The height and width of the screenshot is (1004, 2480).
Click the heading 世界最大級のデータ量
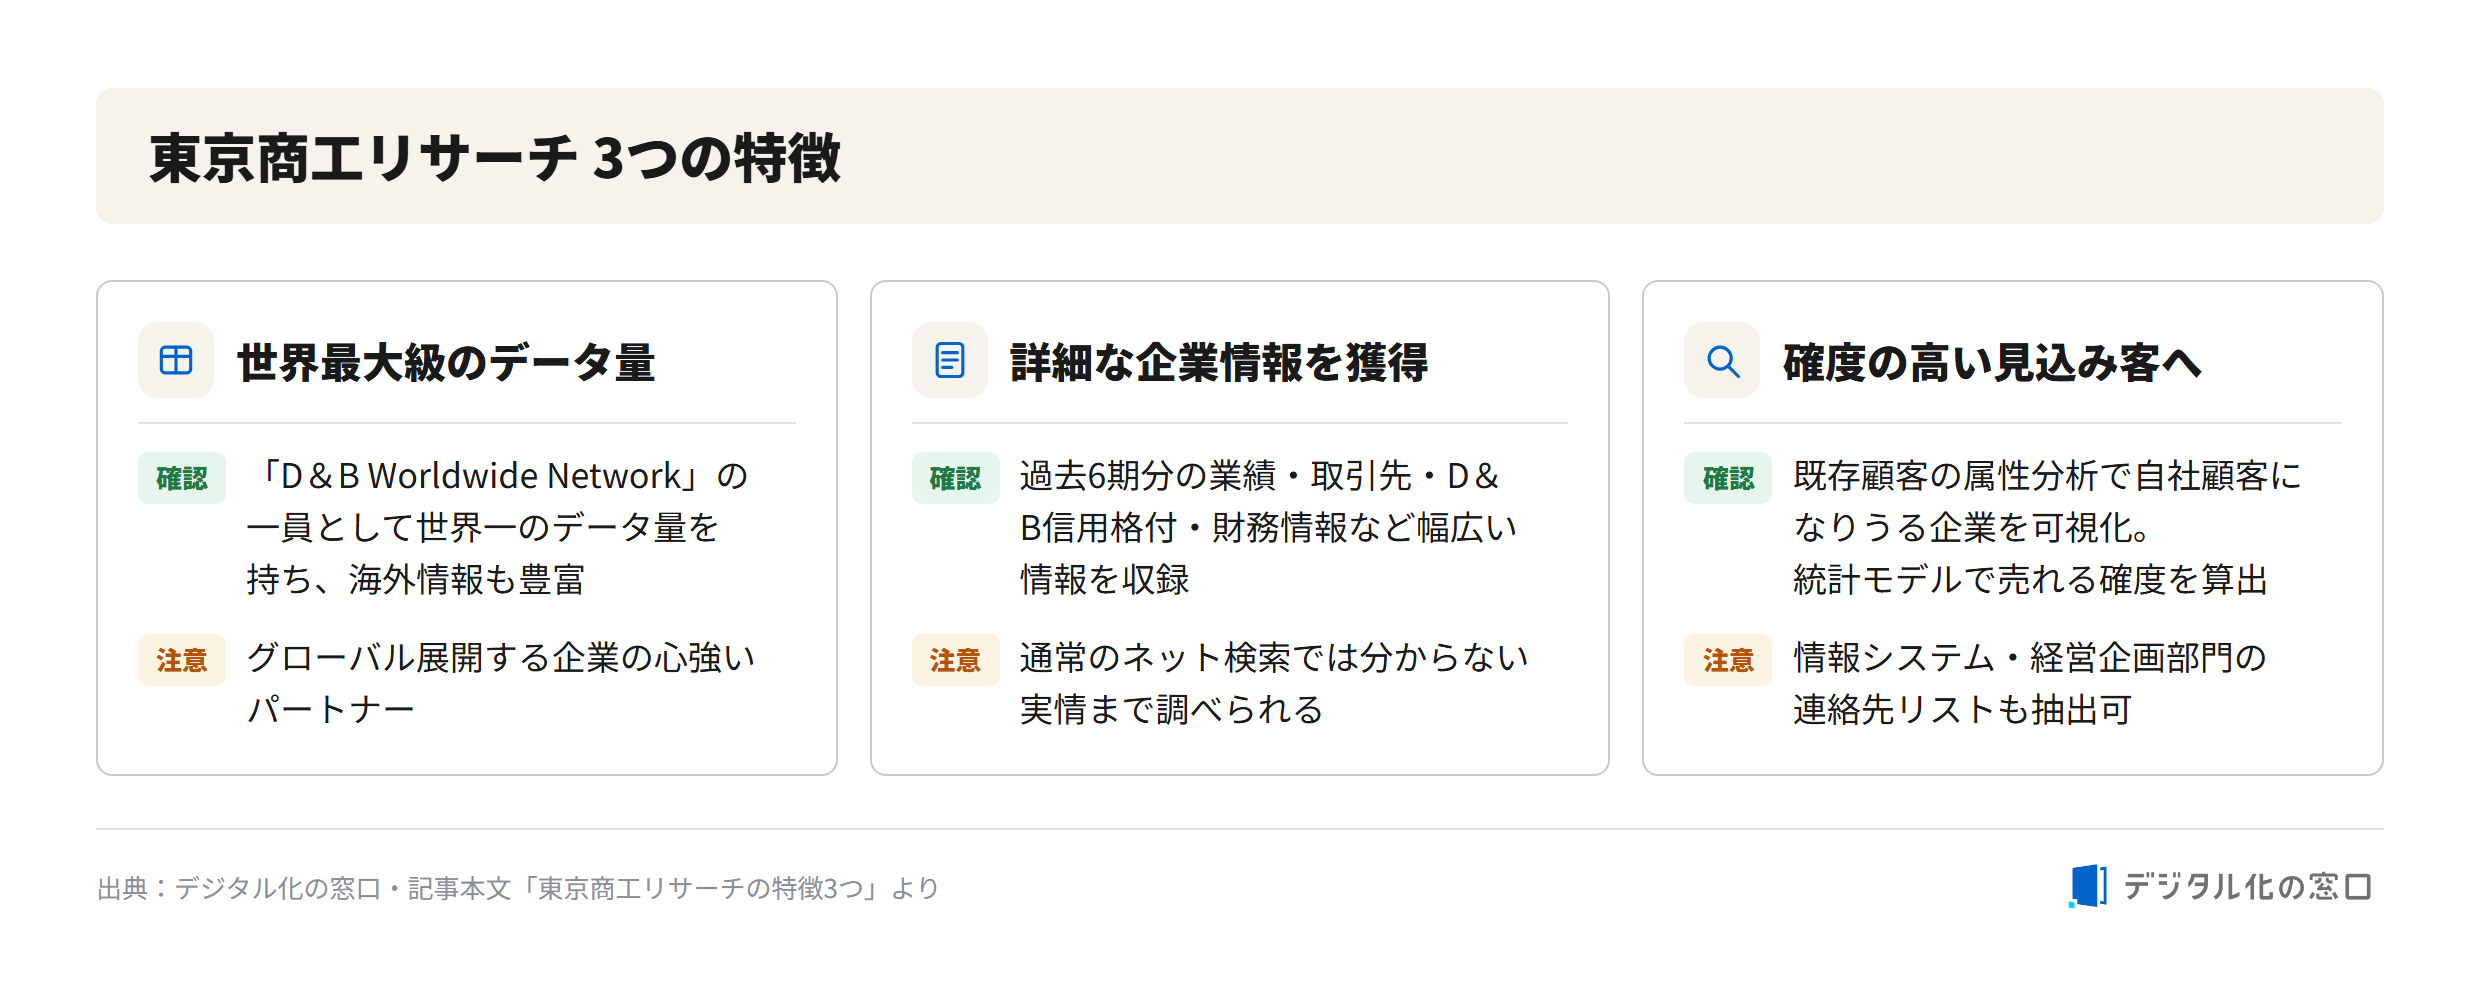pos(446,362)
